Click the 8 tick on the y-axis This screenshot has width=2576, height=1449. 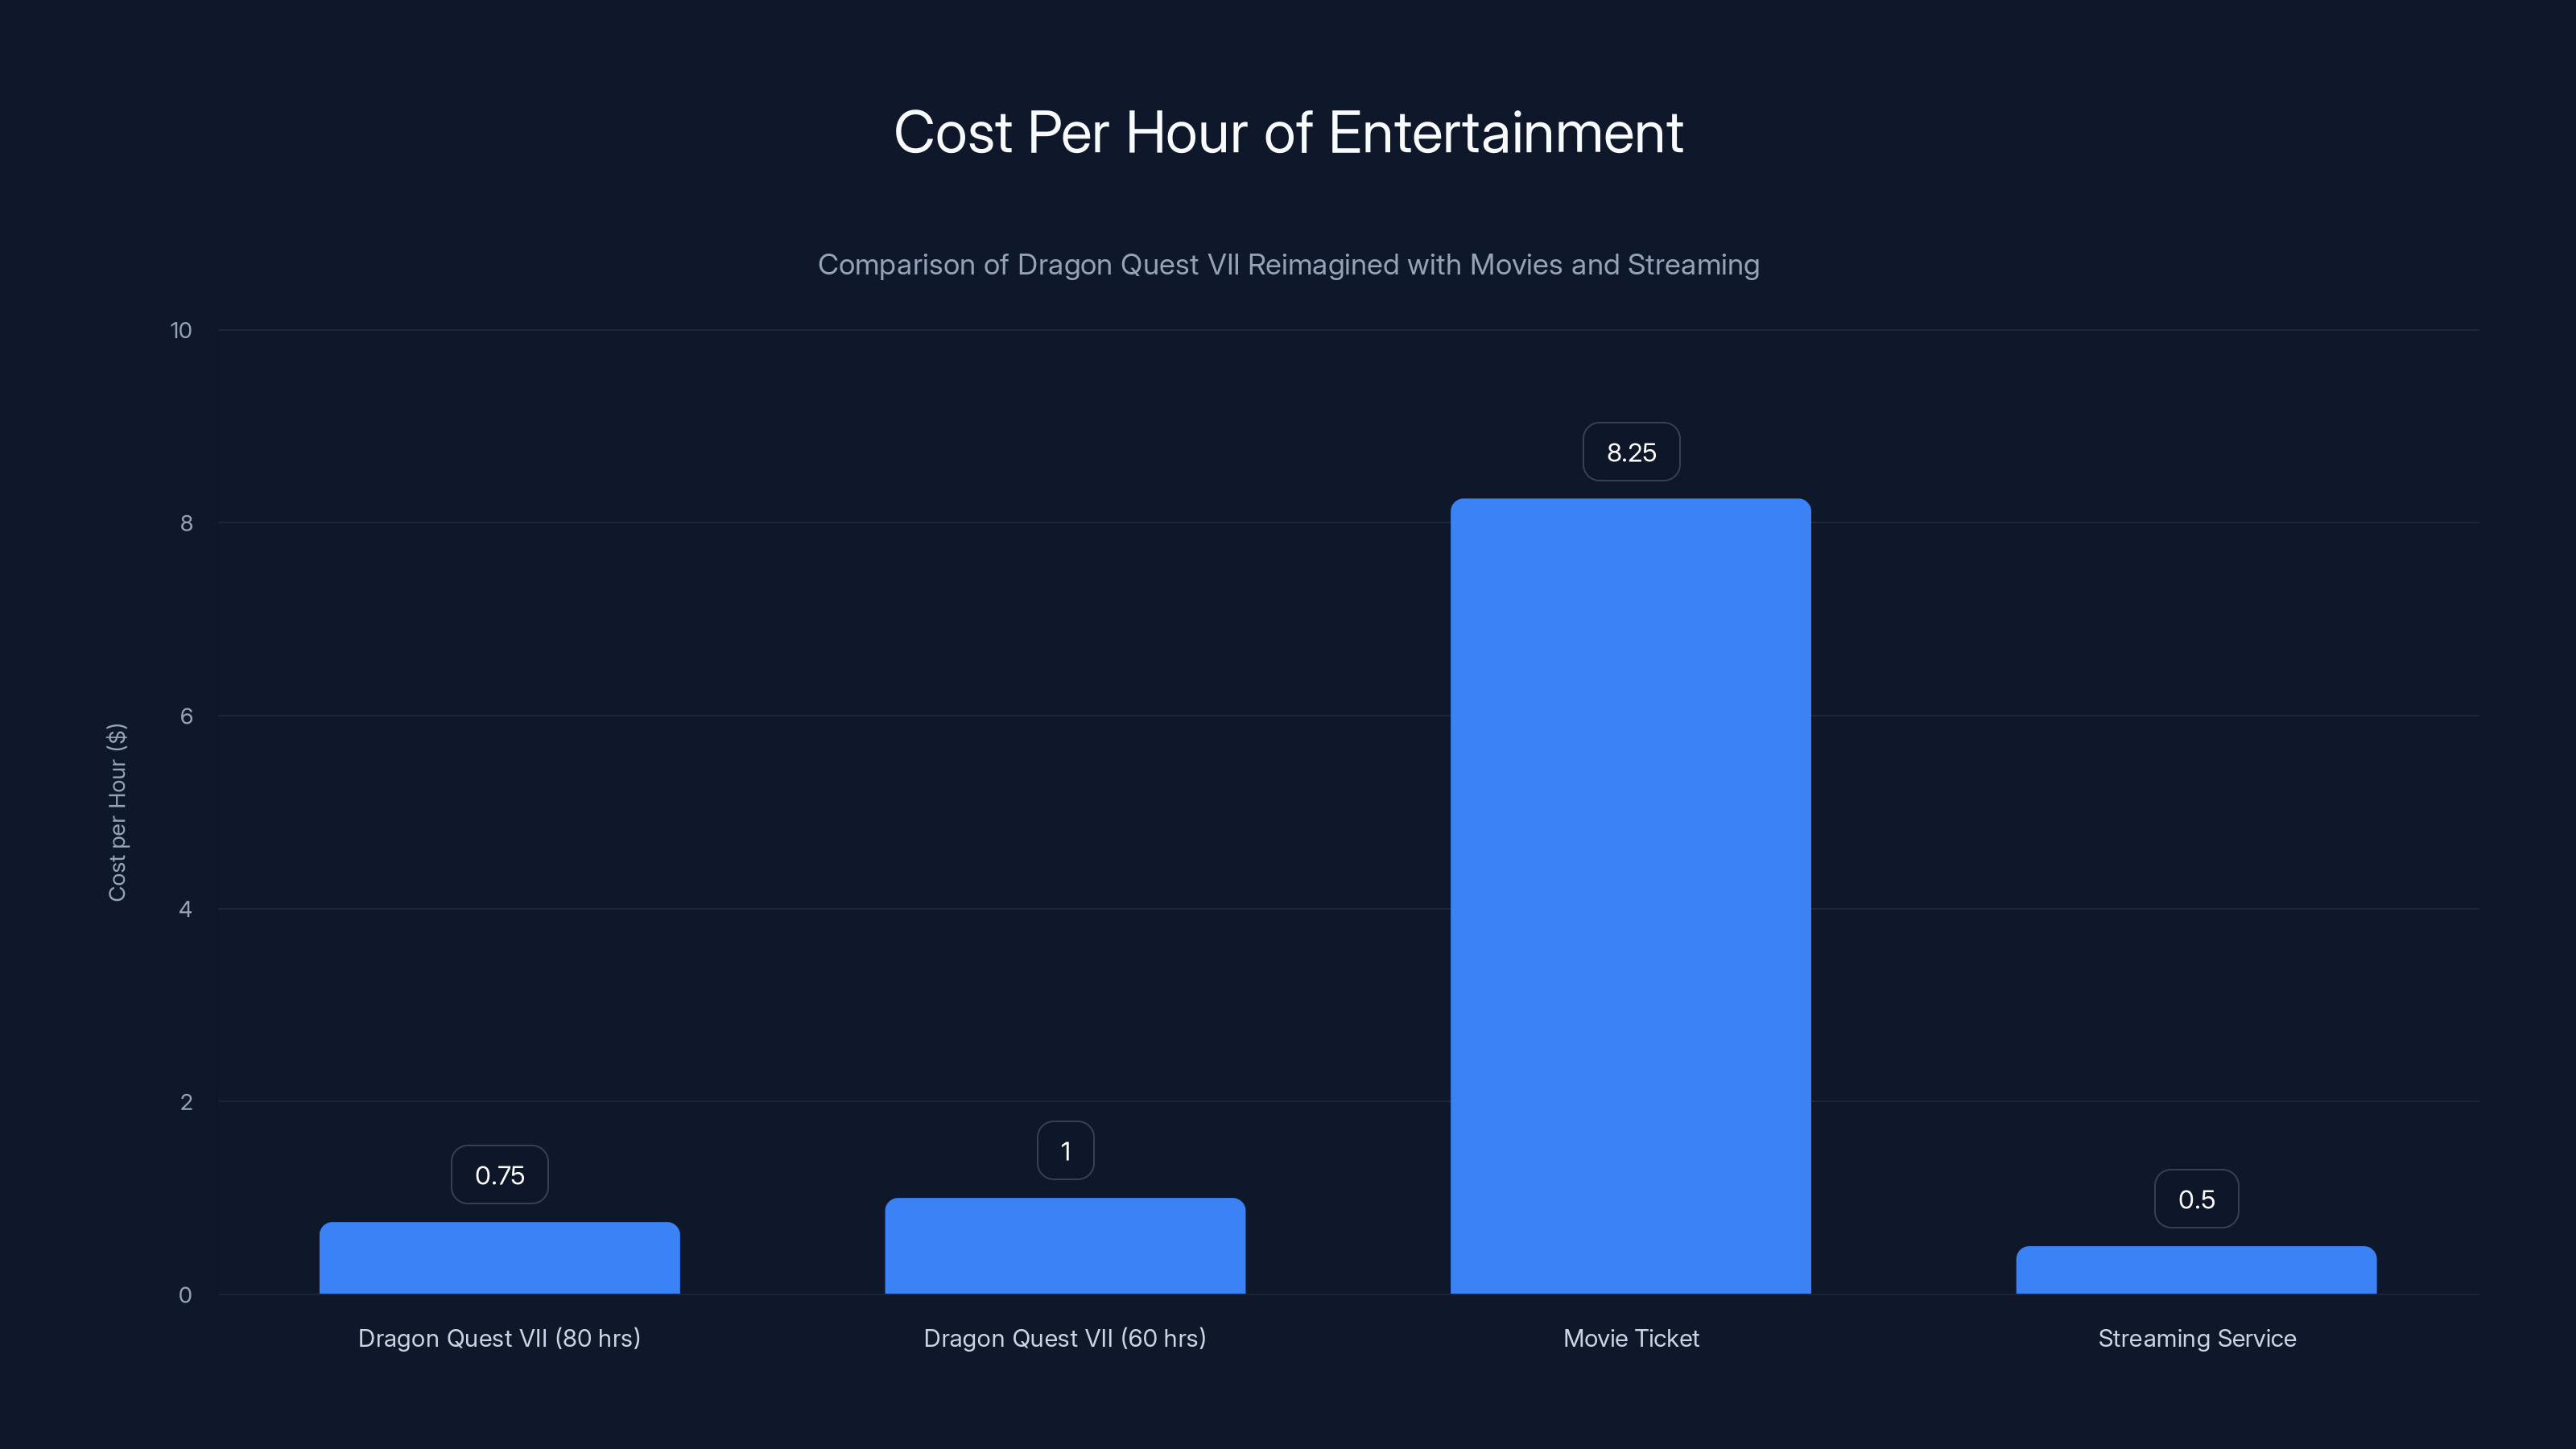187,523
